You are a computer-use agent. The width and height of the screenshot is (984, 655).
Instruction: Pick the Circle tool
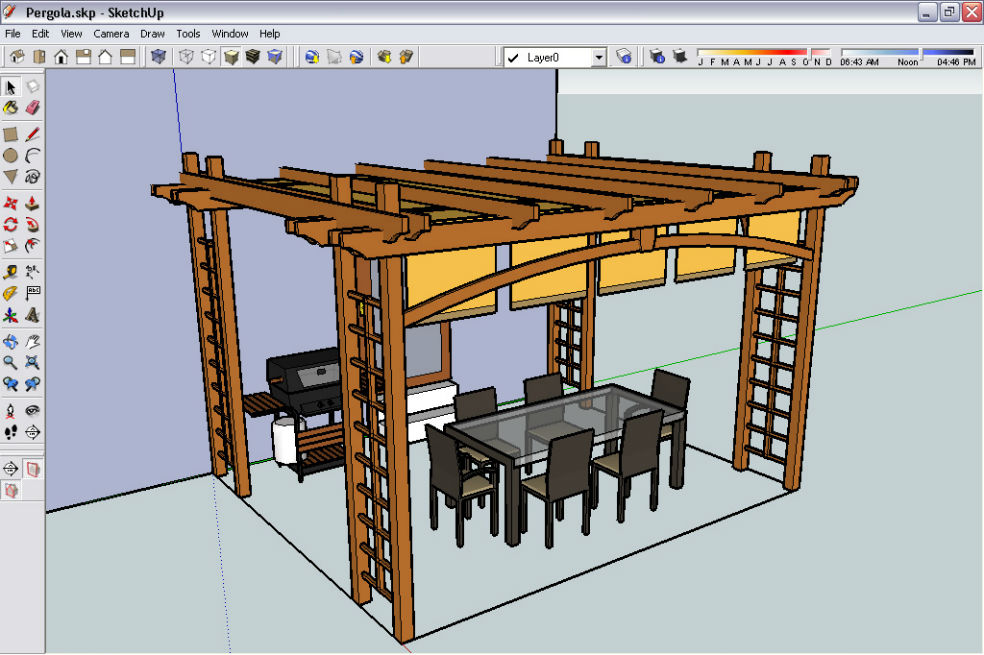tap(11, 155)
